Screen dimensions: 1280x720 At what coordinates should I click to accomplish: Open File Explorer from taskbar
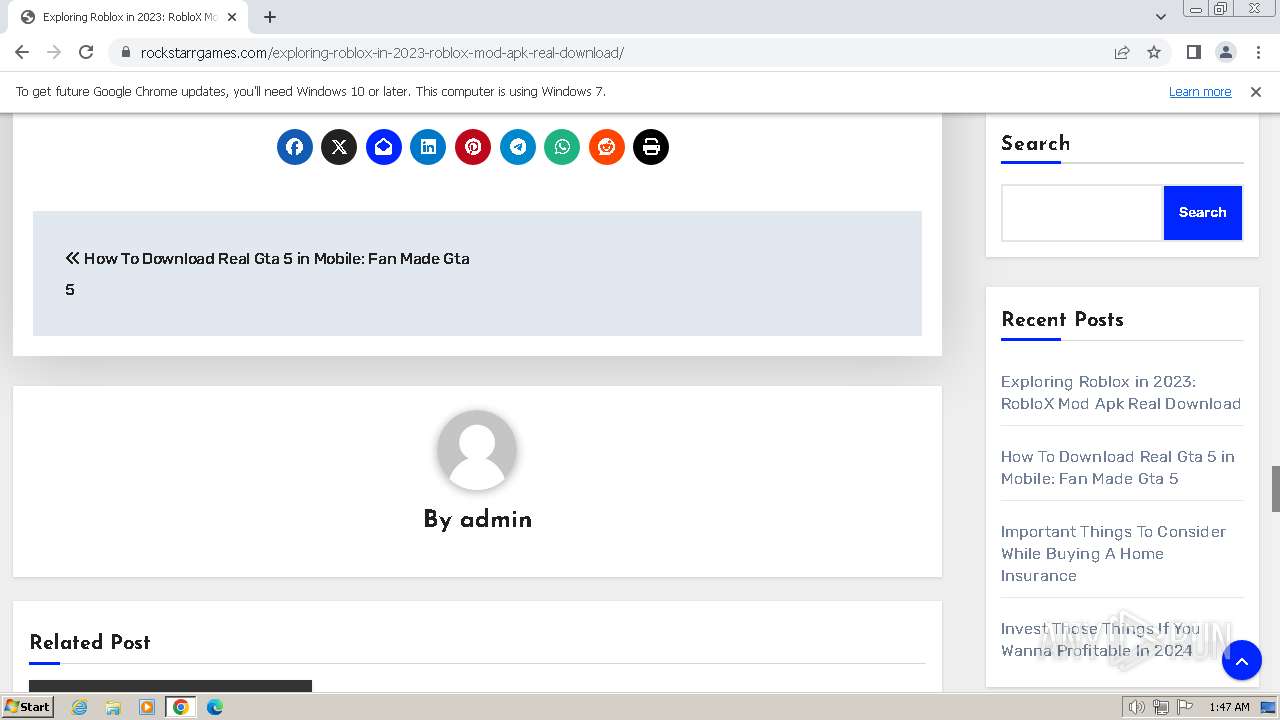click(x=113, y=707)
